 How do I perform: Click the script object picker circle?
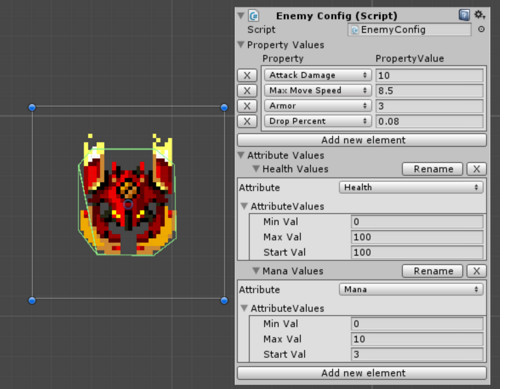481,29
